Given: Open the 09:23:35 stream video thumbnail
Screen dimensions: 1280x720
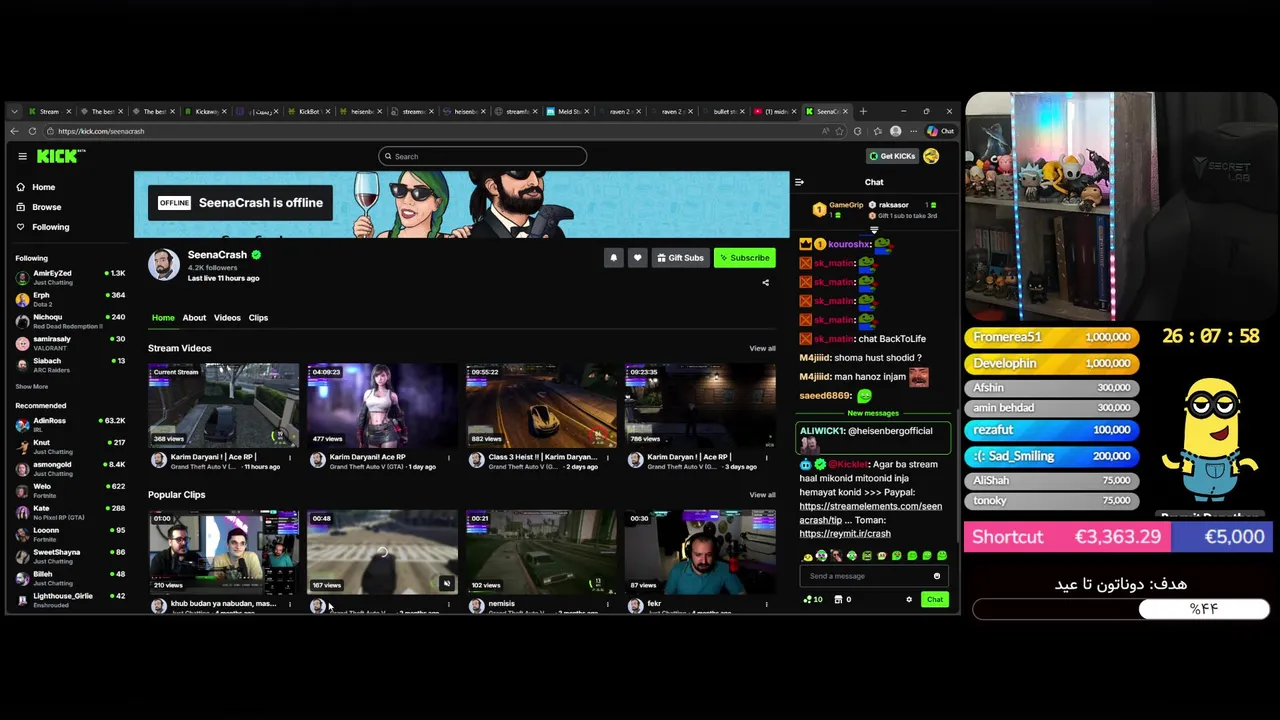Looking at the screenshot, I should (700, 405).
